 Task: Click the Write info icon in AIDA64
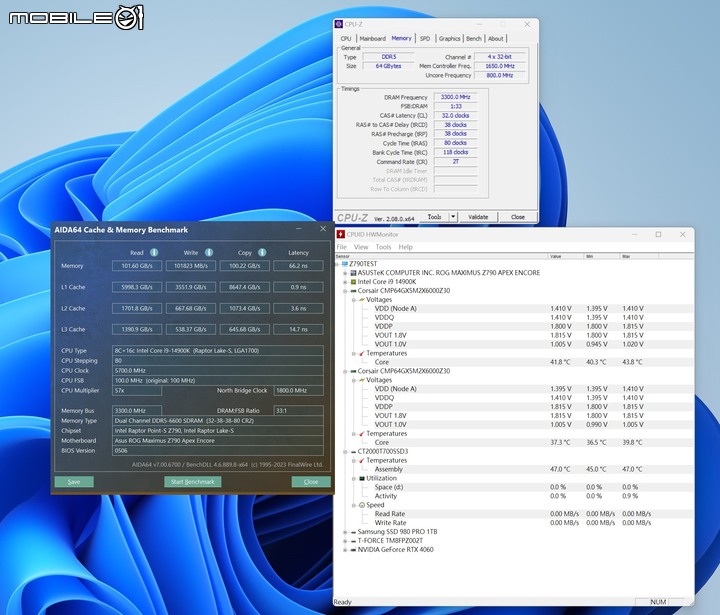point(209,252)
